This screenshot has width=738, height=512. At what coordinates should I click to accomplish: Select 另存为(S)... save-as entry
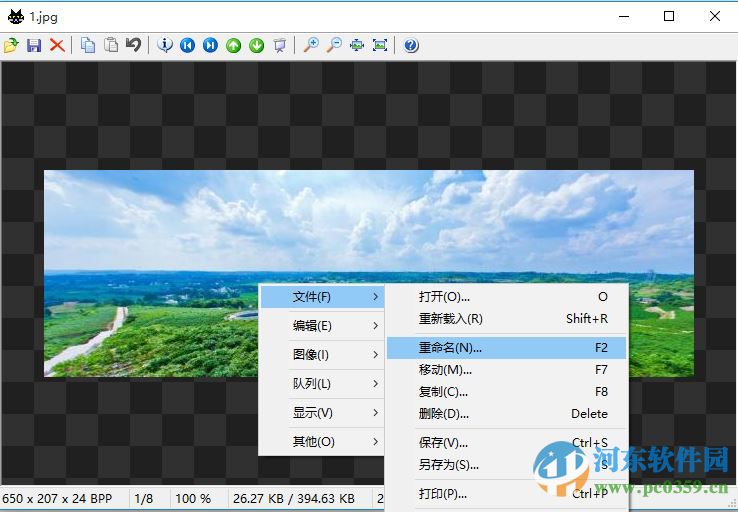pos(506,465)
